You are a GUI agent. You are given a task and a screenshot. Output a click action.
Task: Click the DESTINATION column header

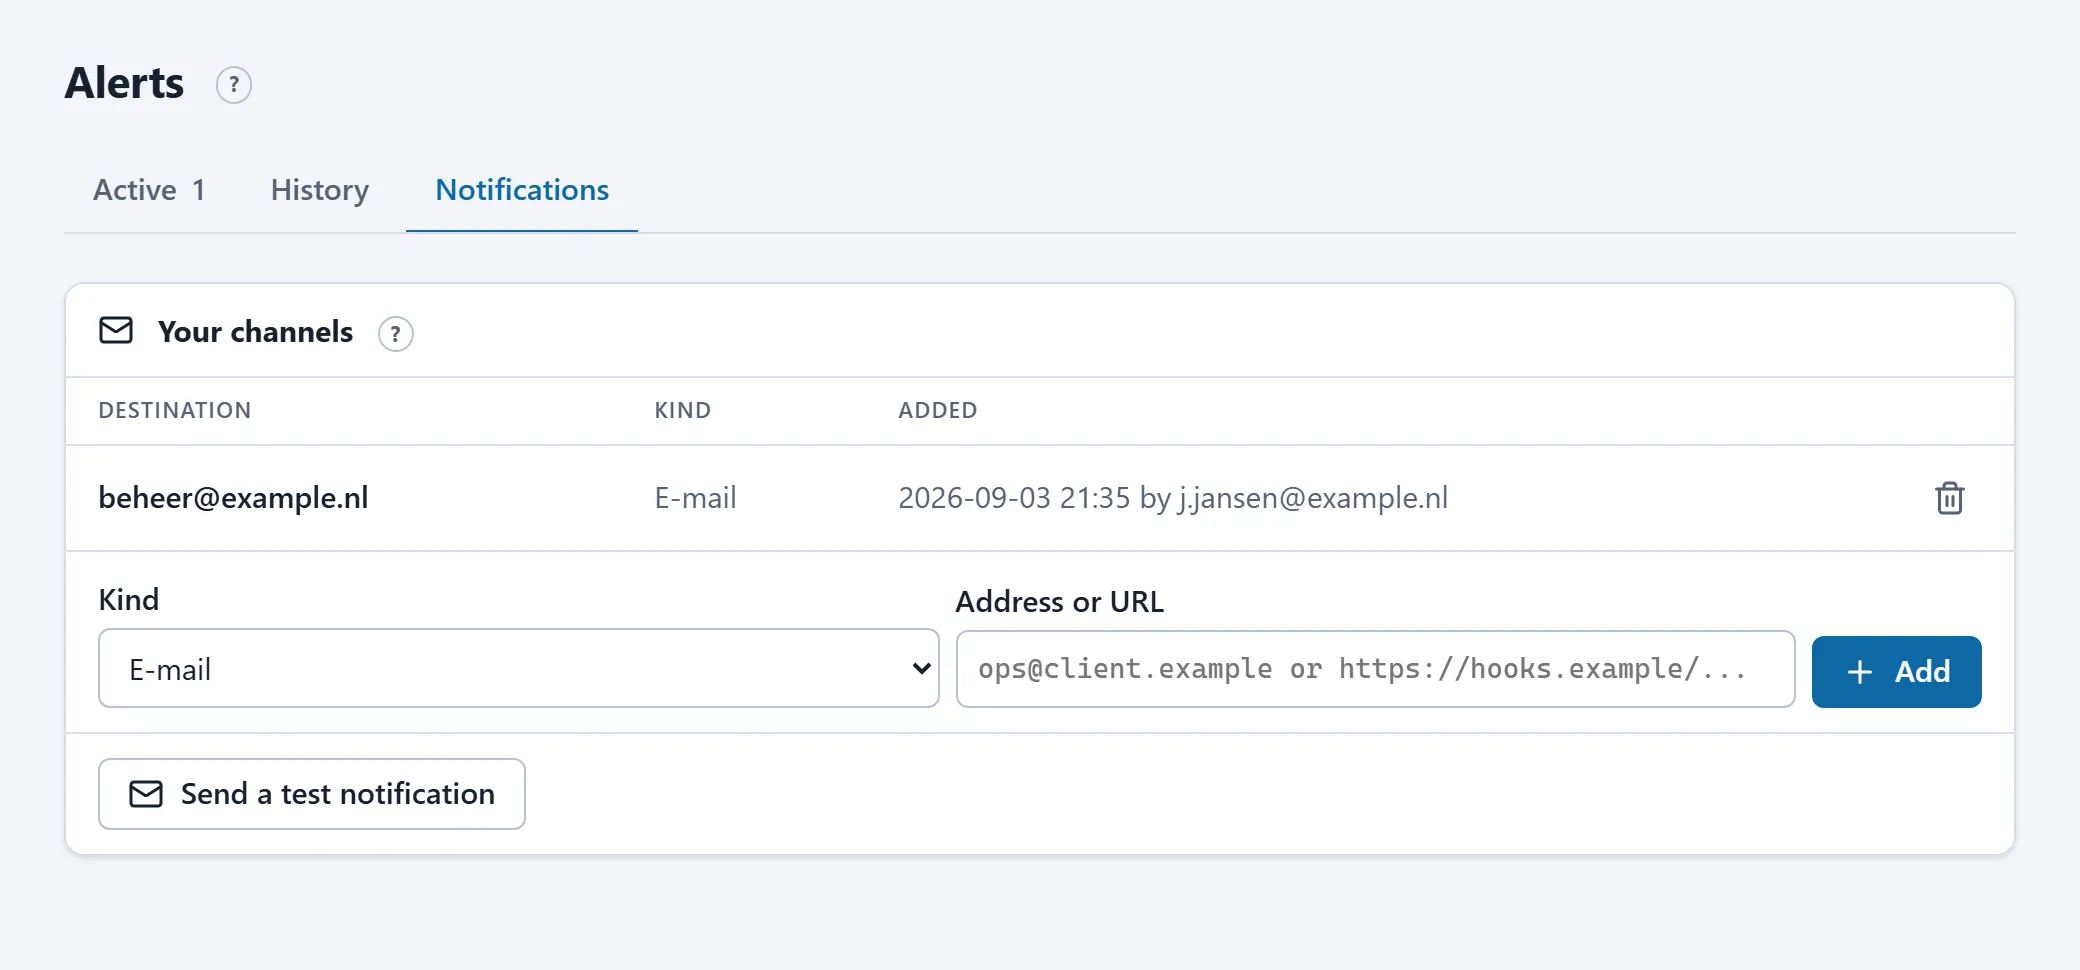click(175, 411)
